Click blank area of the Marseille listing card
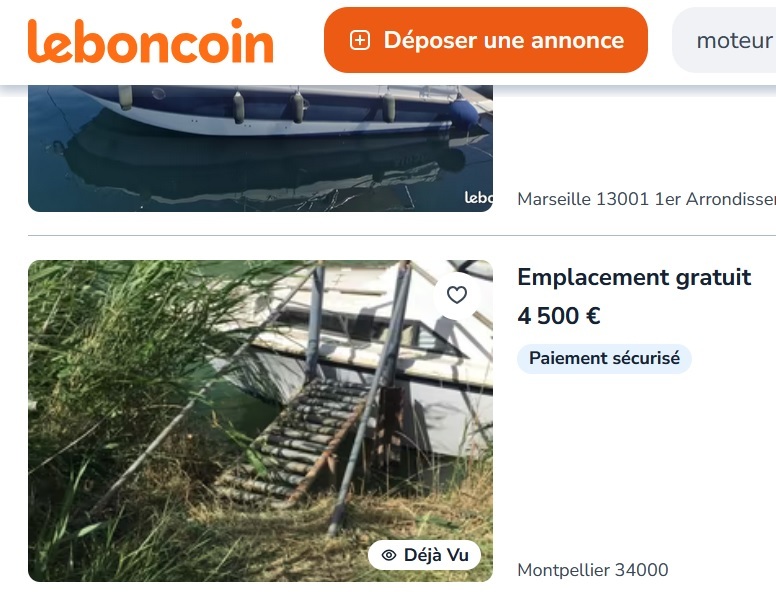 click(x=643, y=139)
